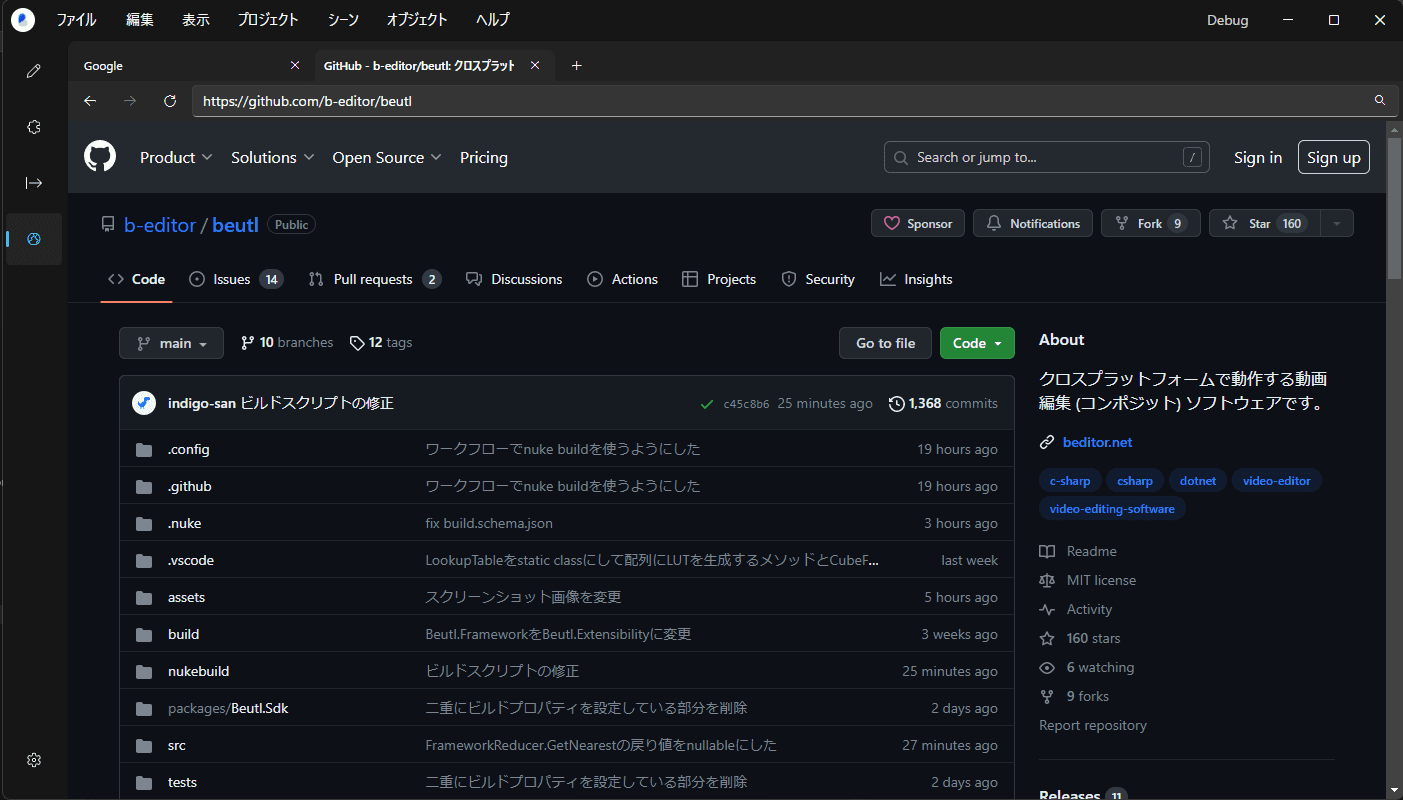1403x800 pixels.
Task: Switch to the Issues tab
Action: click(x=236, y=279)
